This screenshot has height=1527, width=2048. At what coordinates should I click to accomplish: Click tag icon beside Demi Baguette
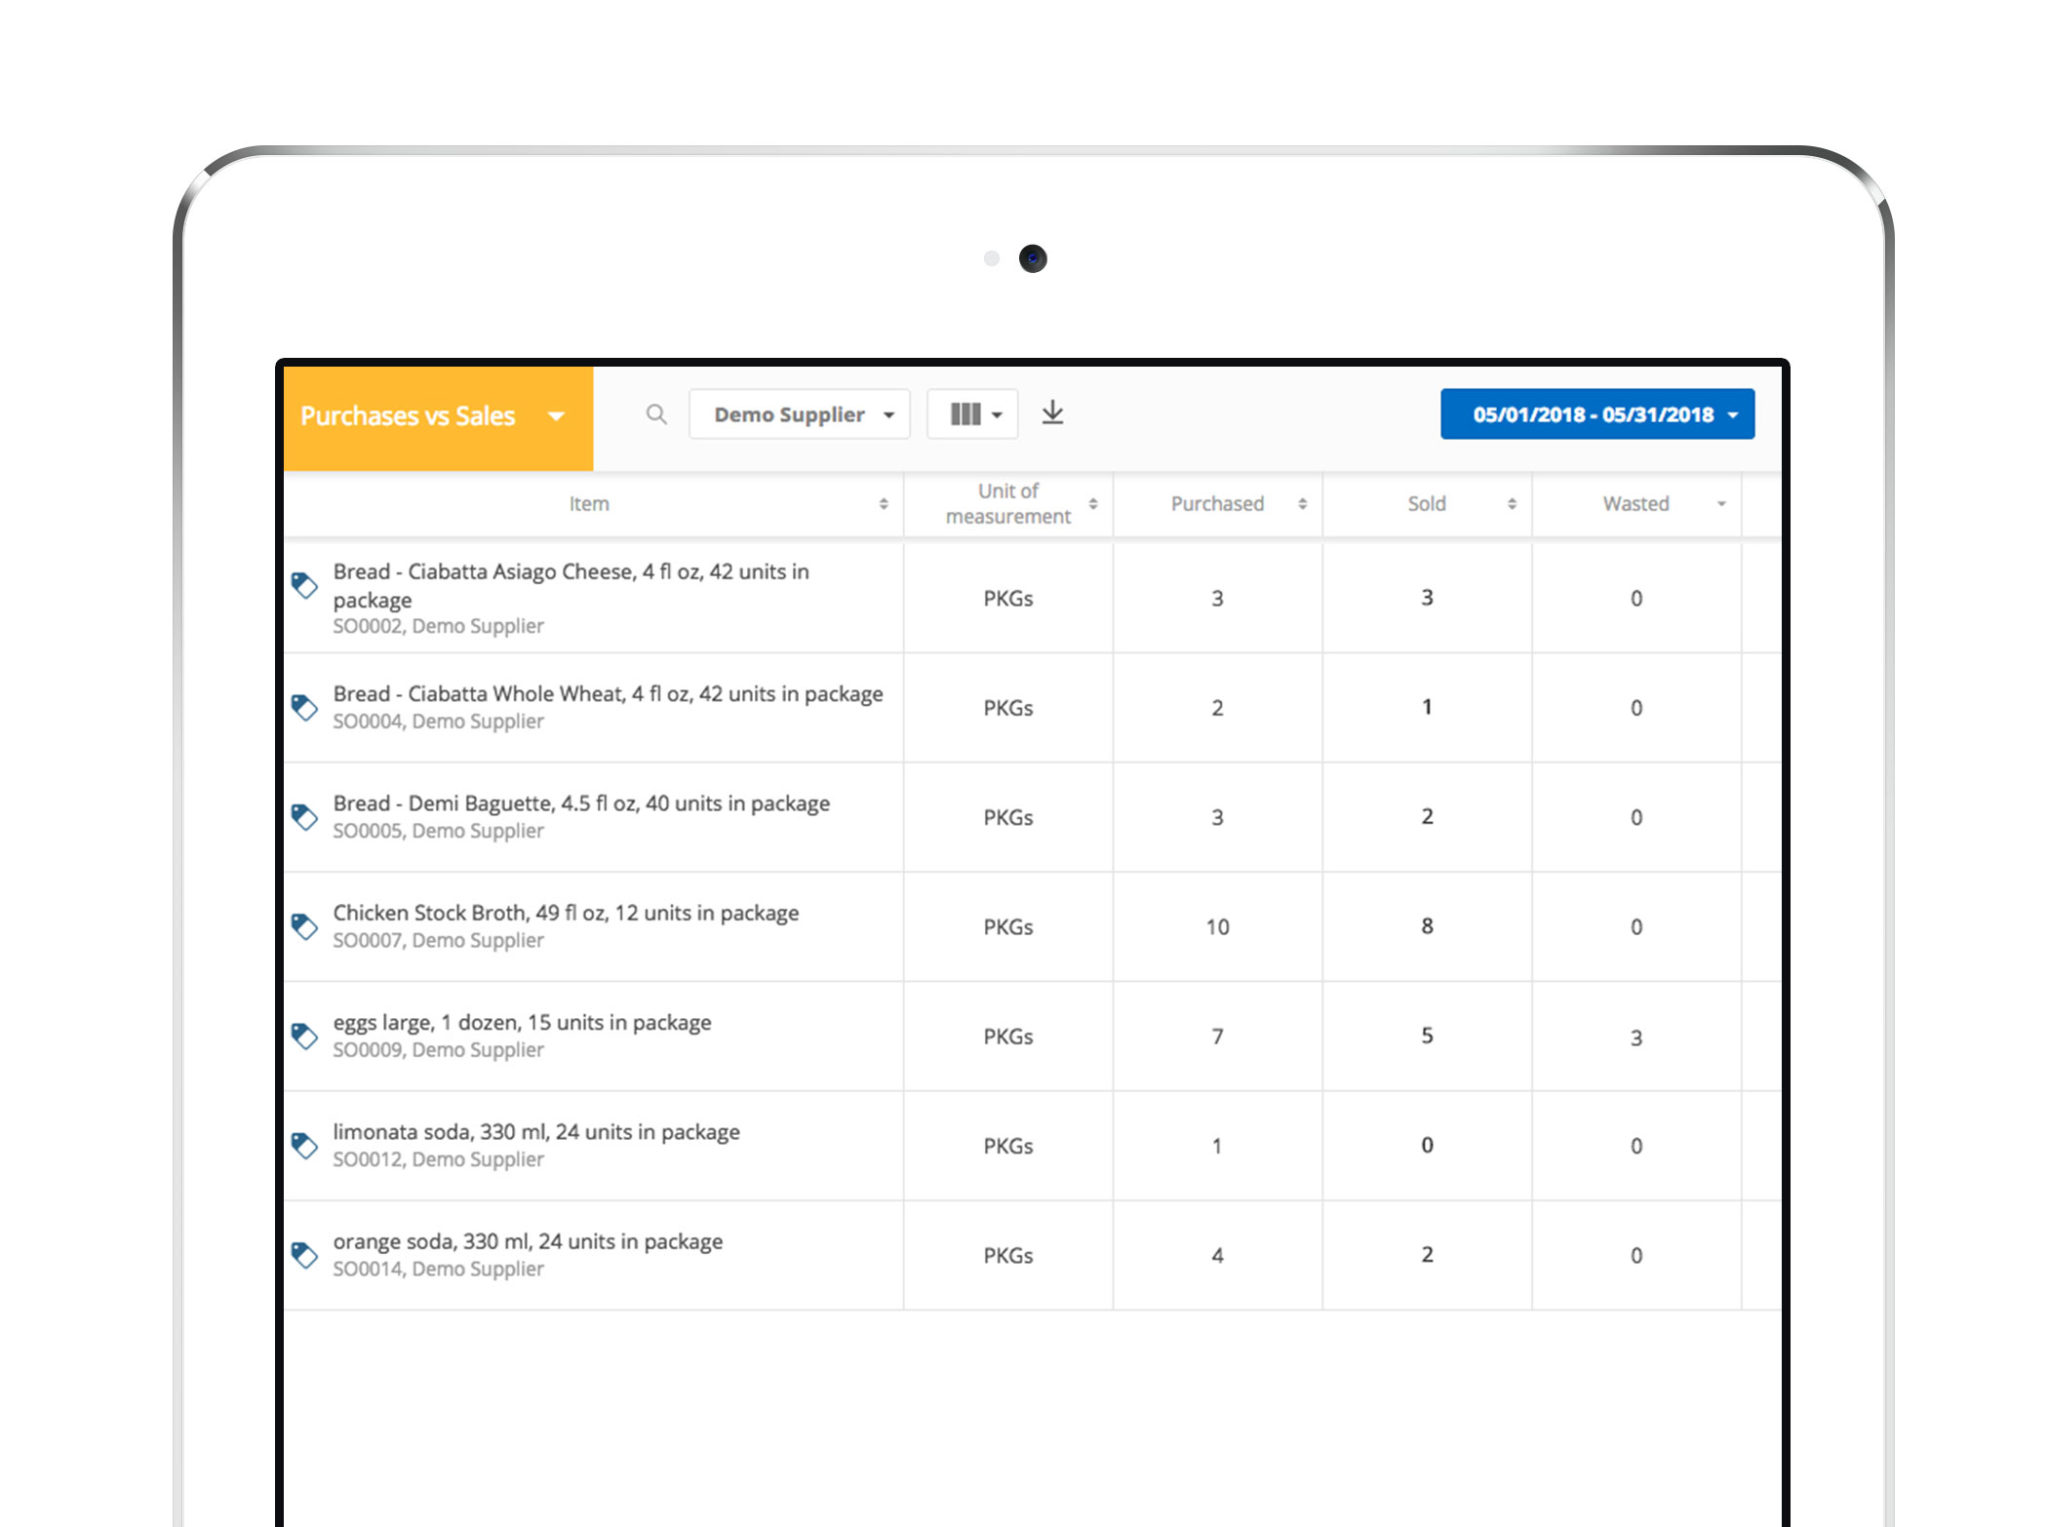[x=304, y=817]
